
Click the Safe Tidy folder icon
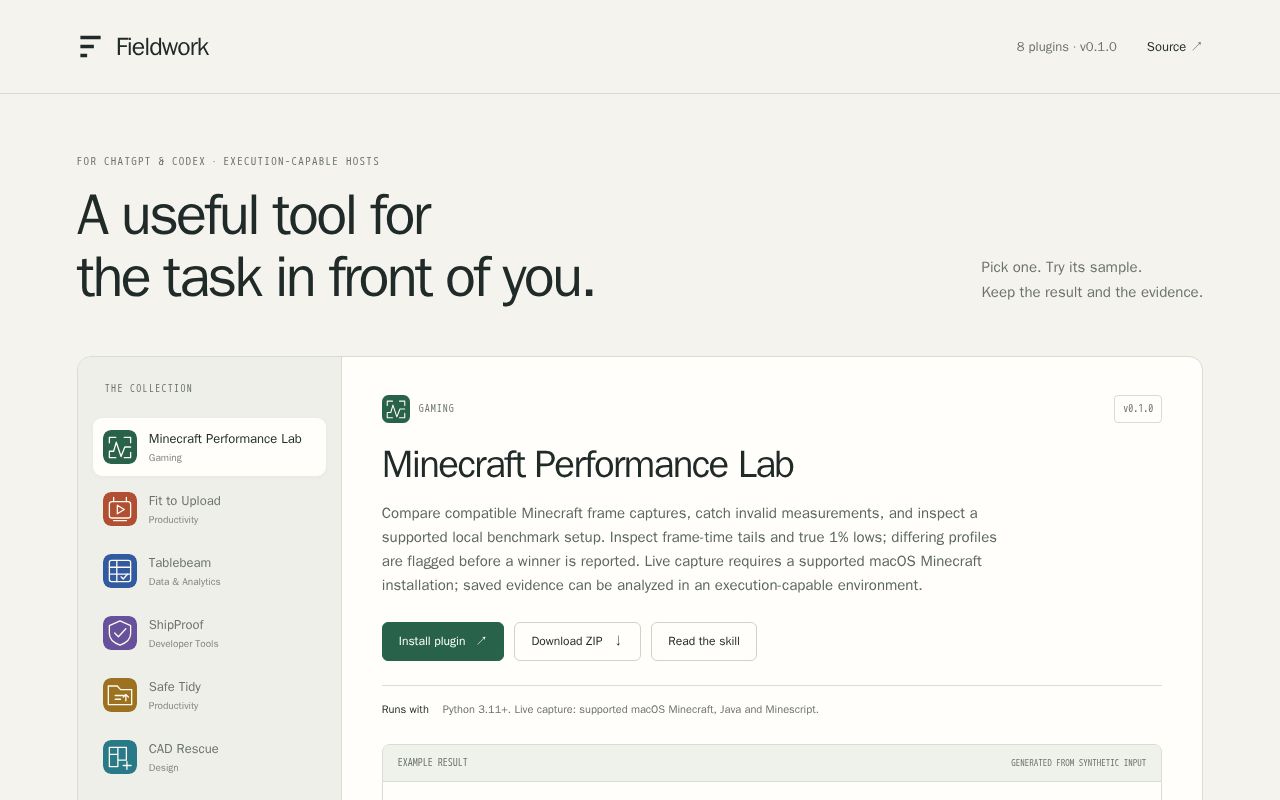(120, 695)
